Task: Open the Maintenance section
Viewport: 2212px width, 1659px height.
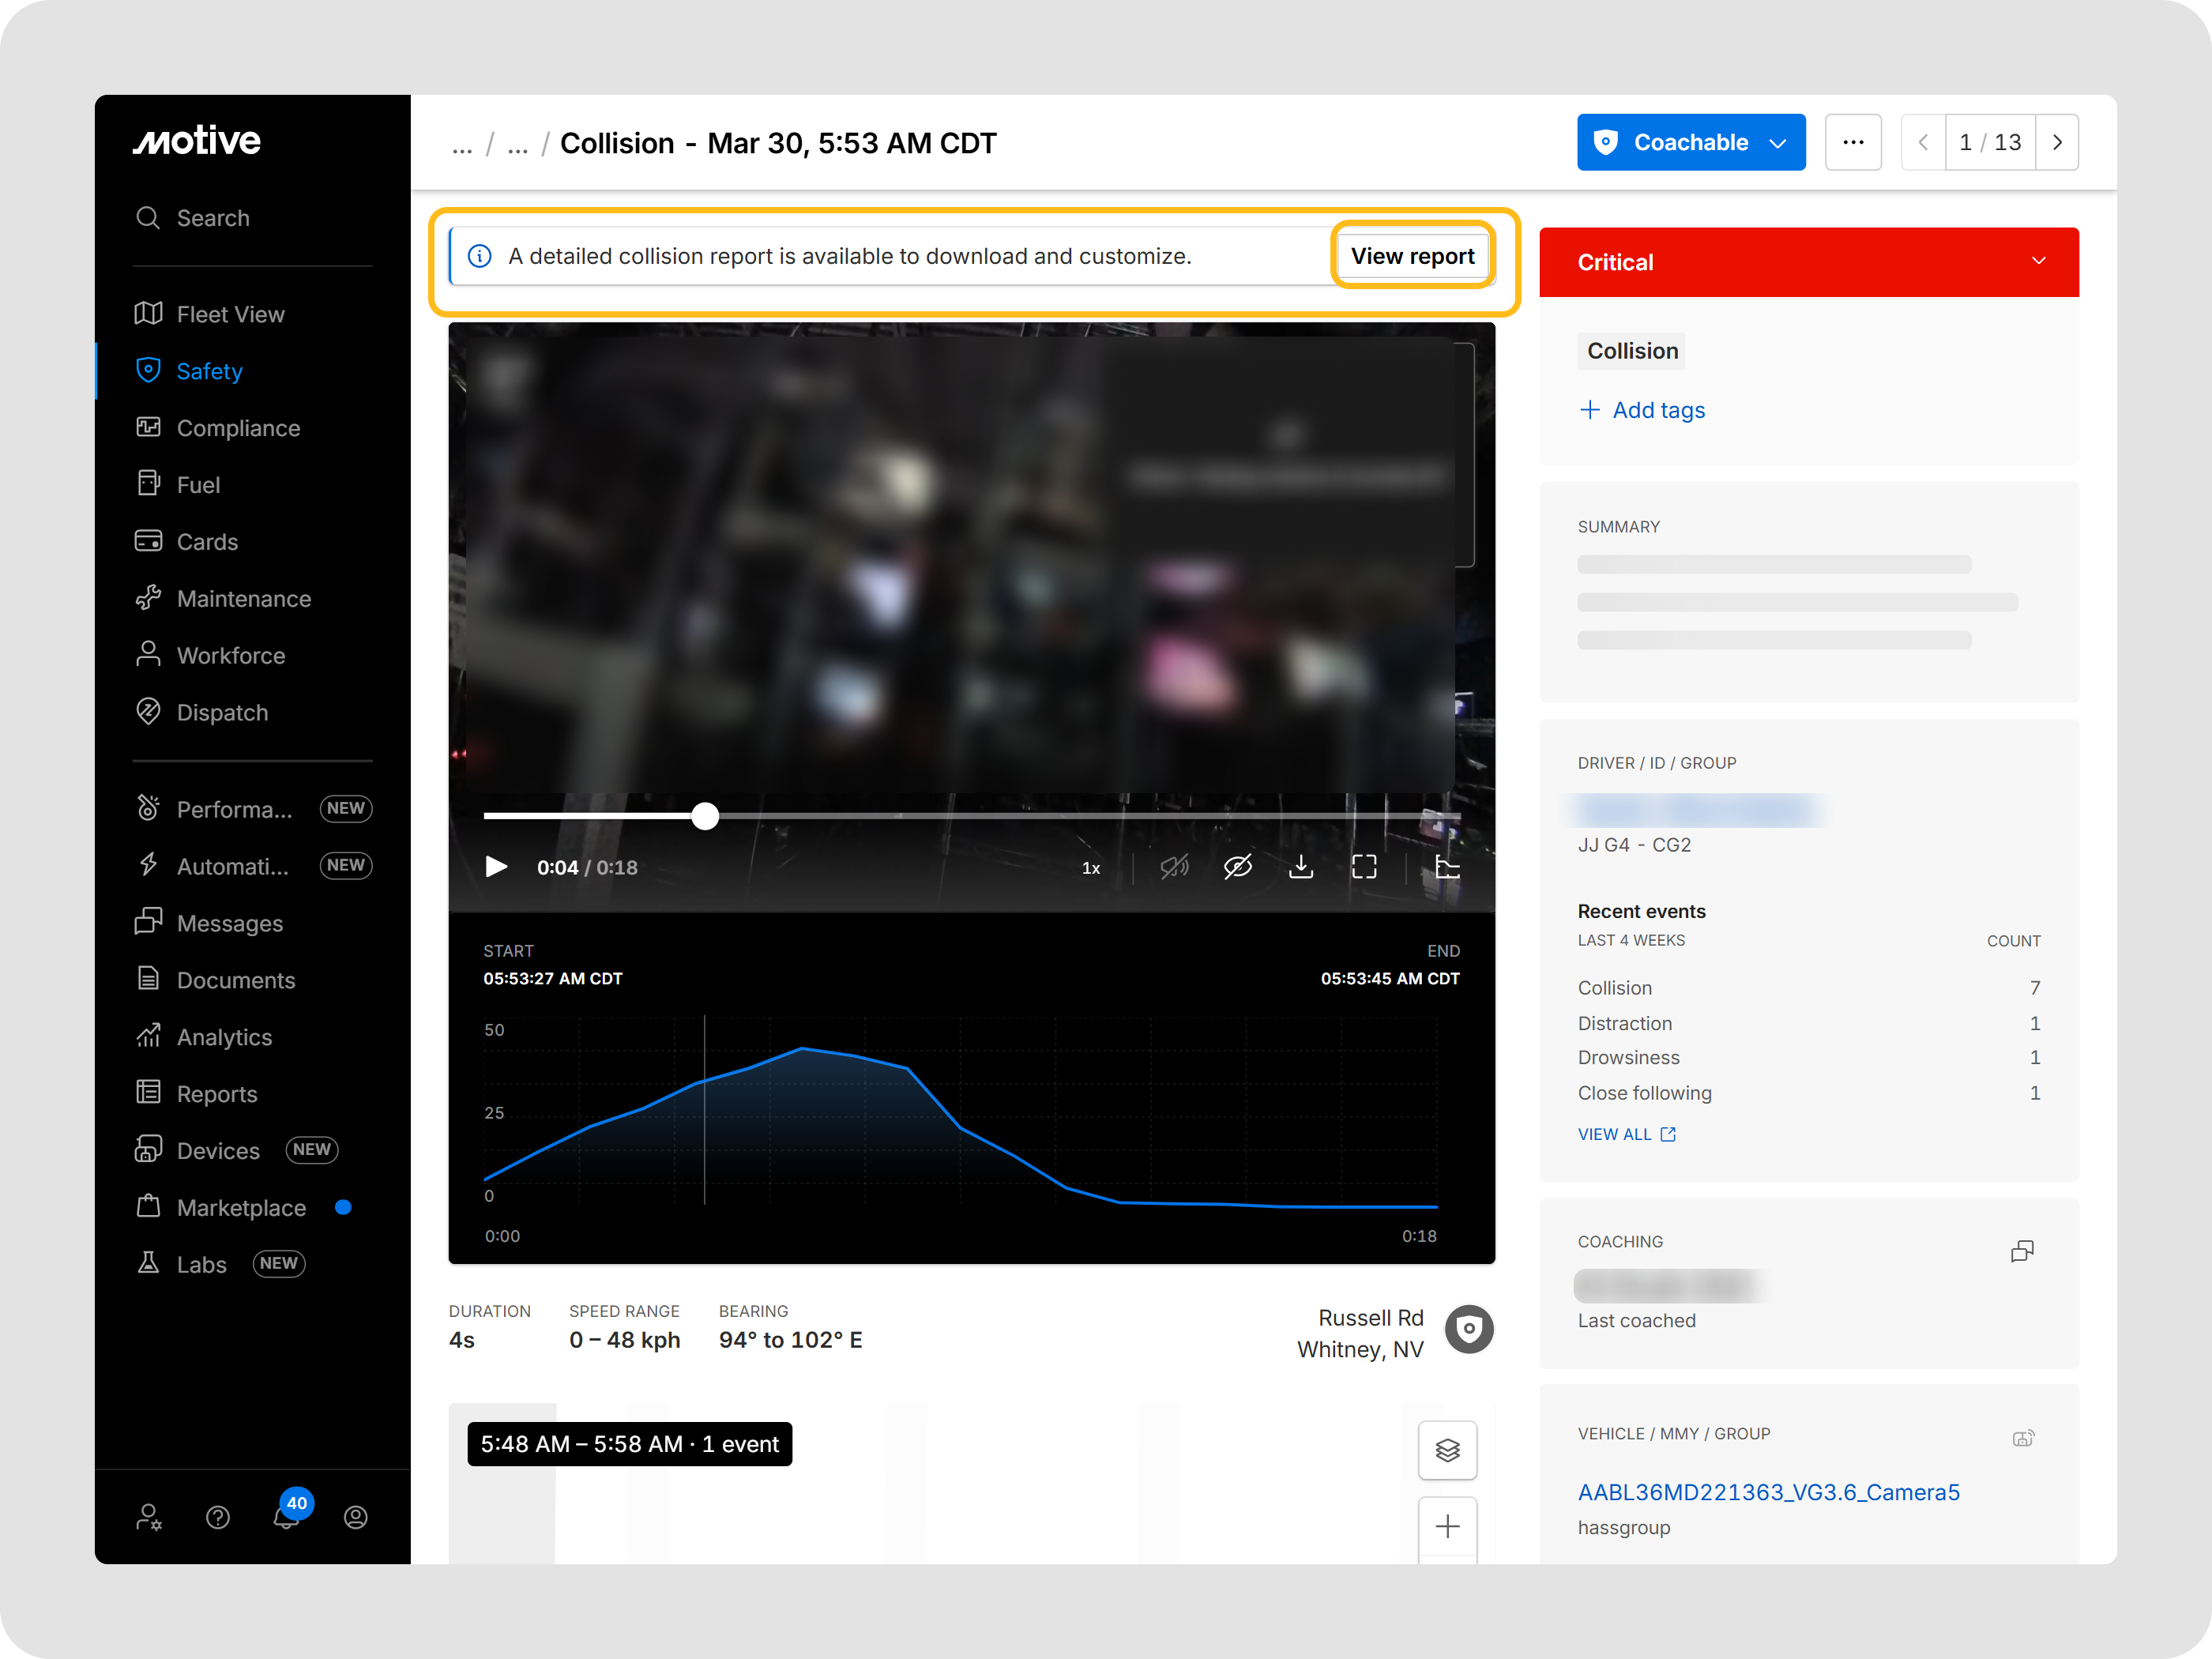Action: pos(243,598)
